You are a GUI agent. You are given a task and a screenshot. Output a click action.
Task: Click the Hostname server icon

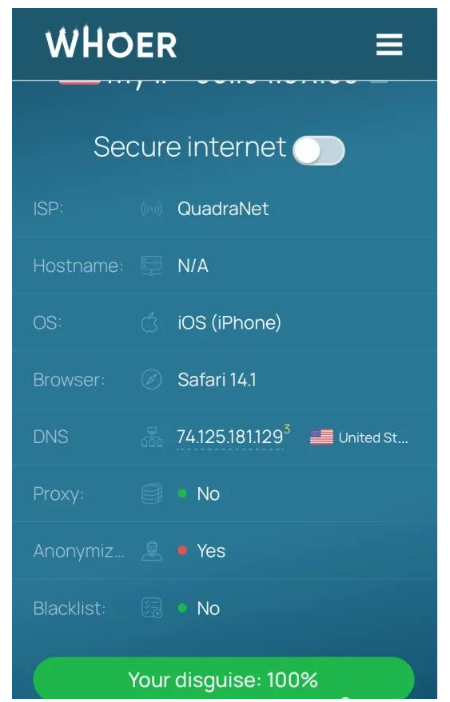(x=151, y=265)
